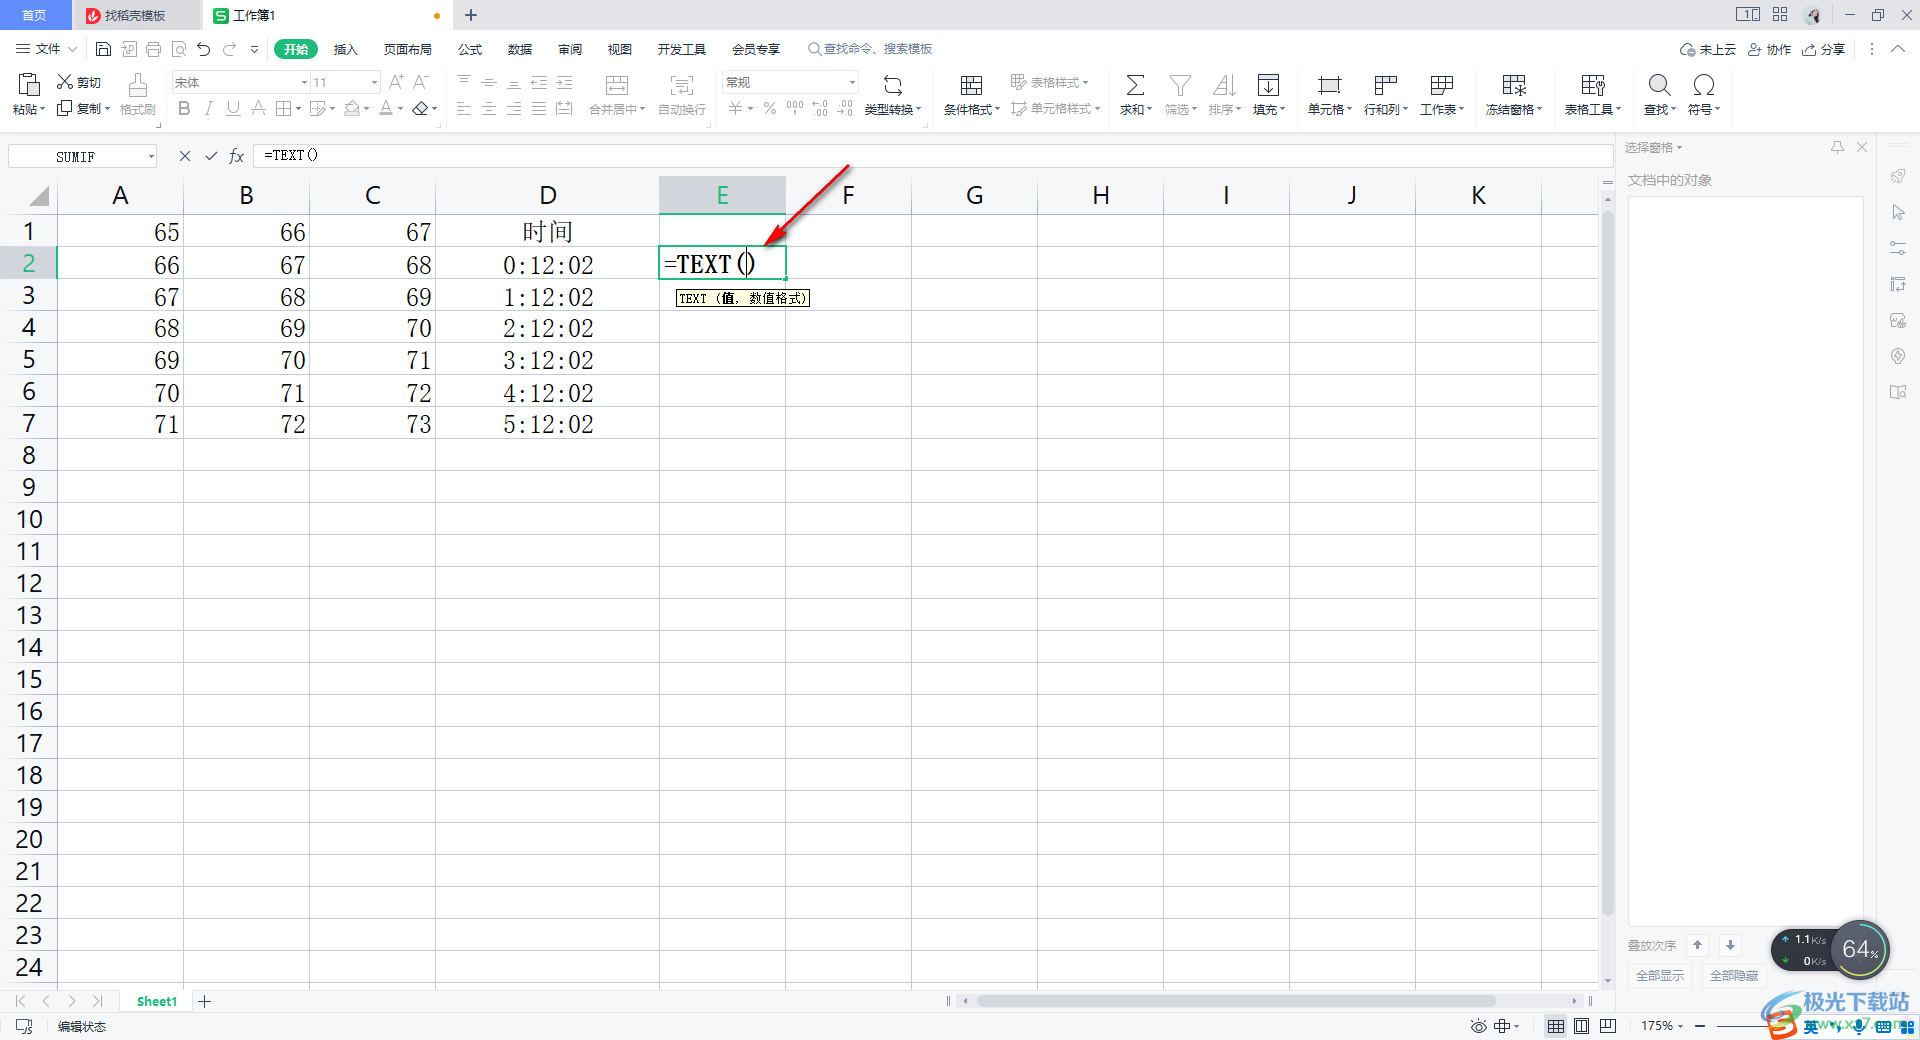Add a new sheet with plus button

pyautogui.click(x=205, y=1001)
